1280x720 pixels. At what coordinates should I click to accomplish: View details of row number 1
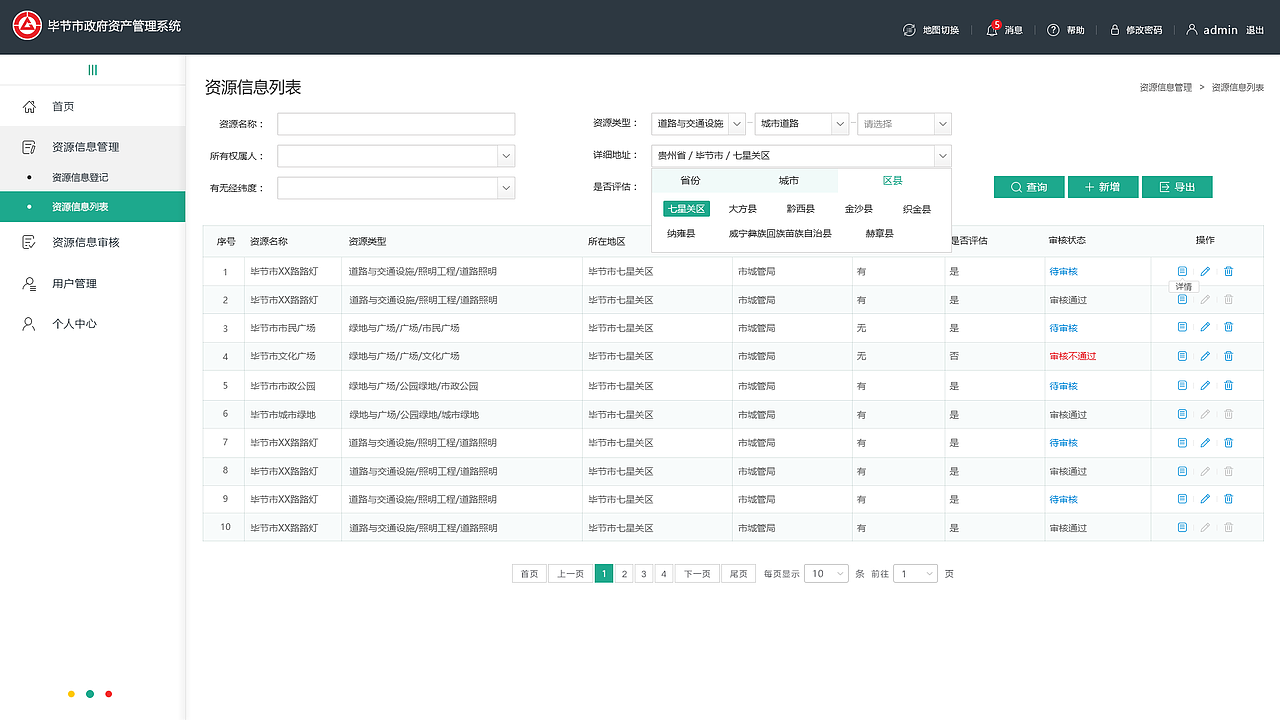tap(1182, 271)
